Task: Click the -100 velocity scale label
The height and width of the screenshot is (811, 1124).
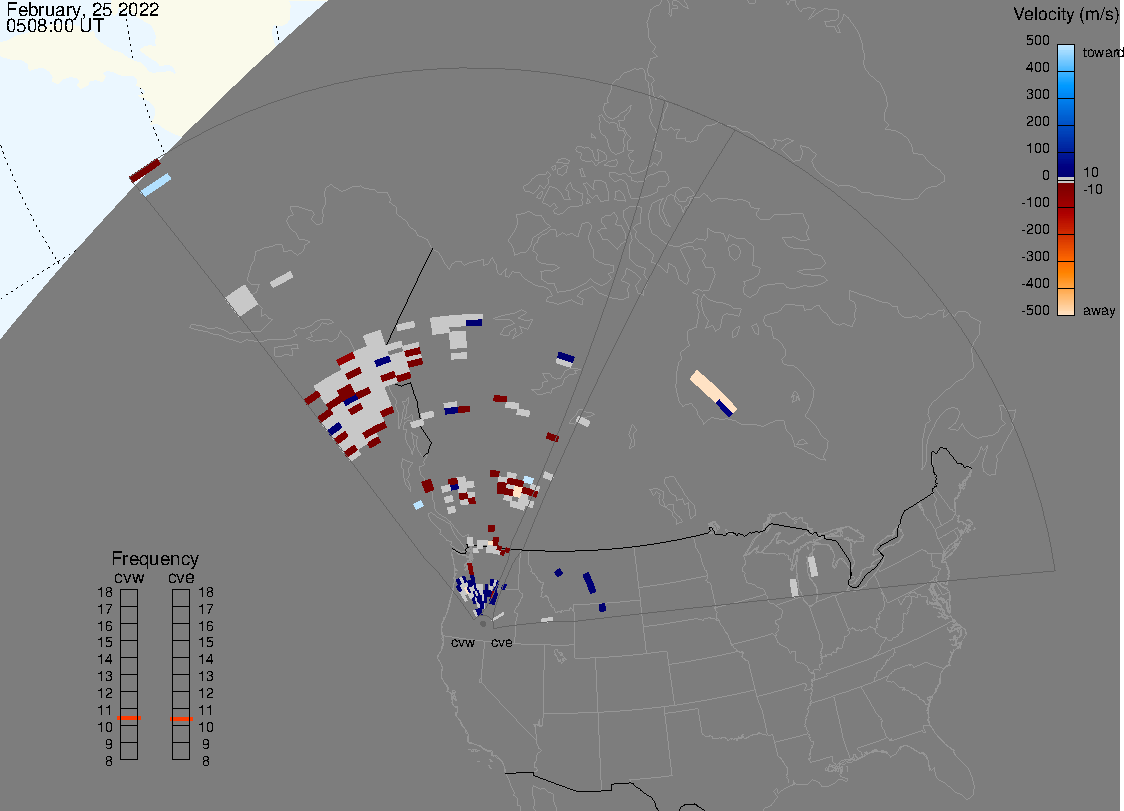Action: (1035, 202)
